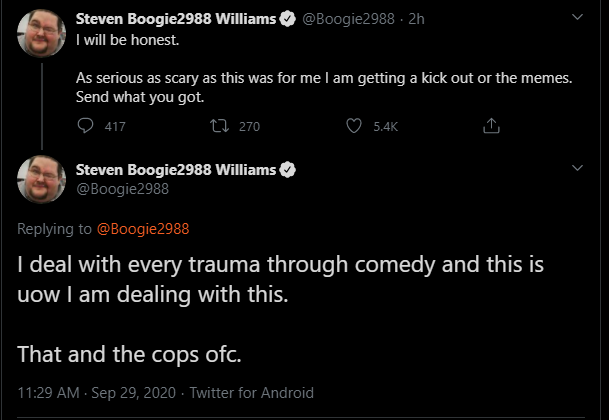Click the 11:29 AM · Sep 29, 2020 timestamp
The image size is (609, 420).
tap(97, 393)
